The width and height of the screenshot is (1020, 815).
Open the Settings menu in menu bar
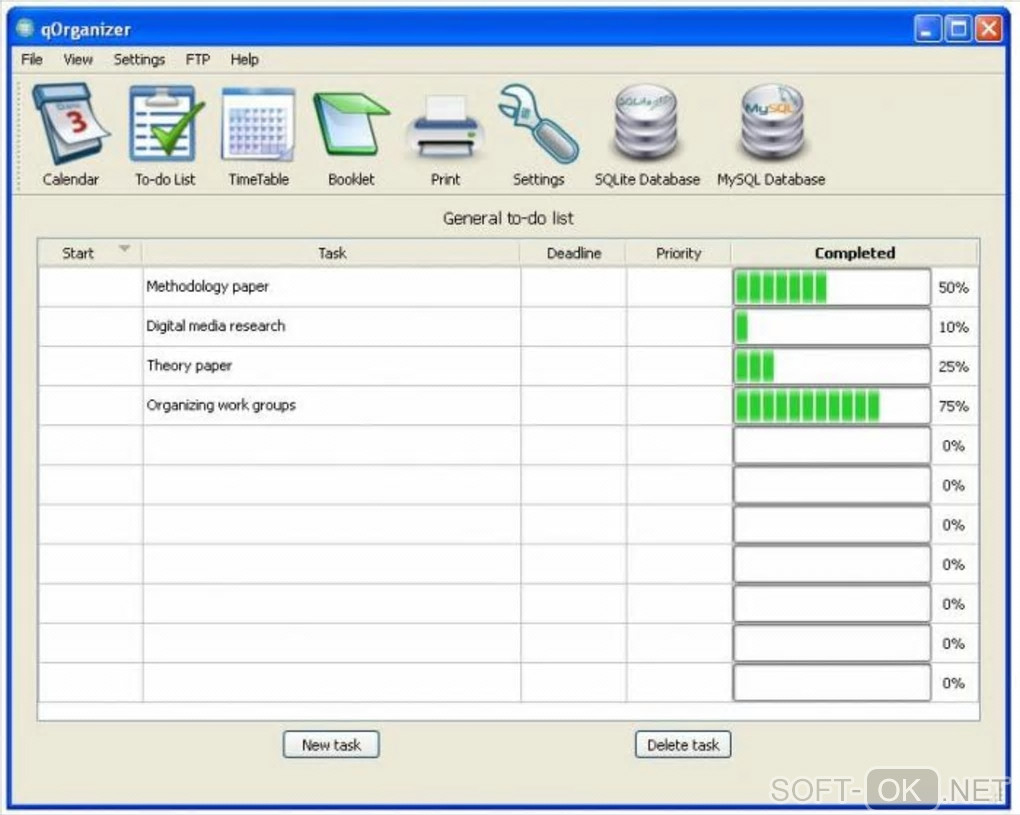(x=139, y=60)
